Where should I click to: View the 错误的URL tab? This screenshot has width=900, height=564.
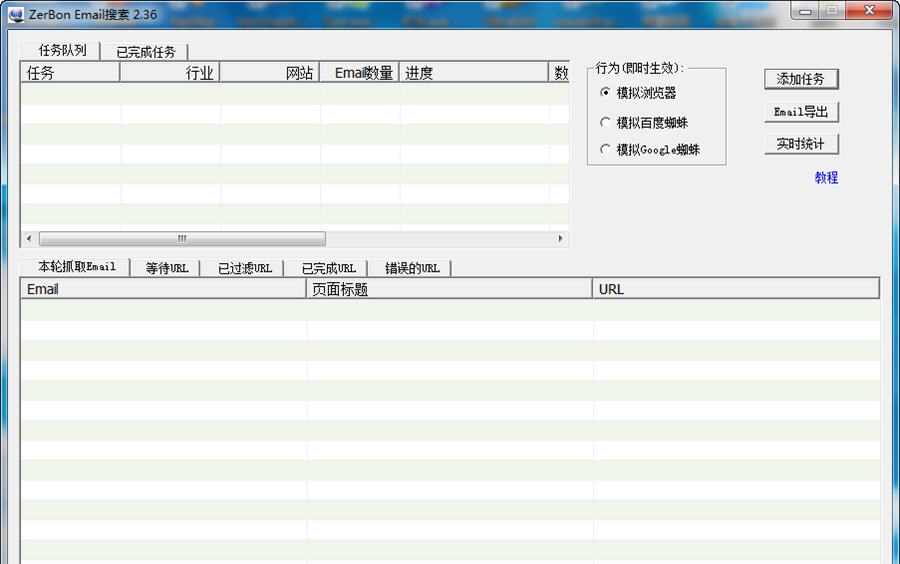[x=411, y=269]
